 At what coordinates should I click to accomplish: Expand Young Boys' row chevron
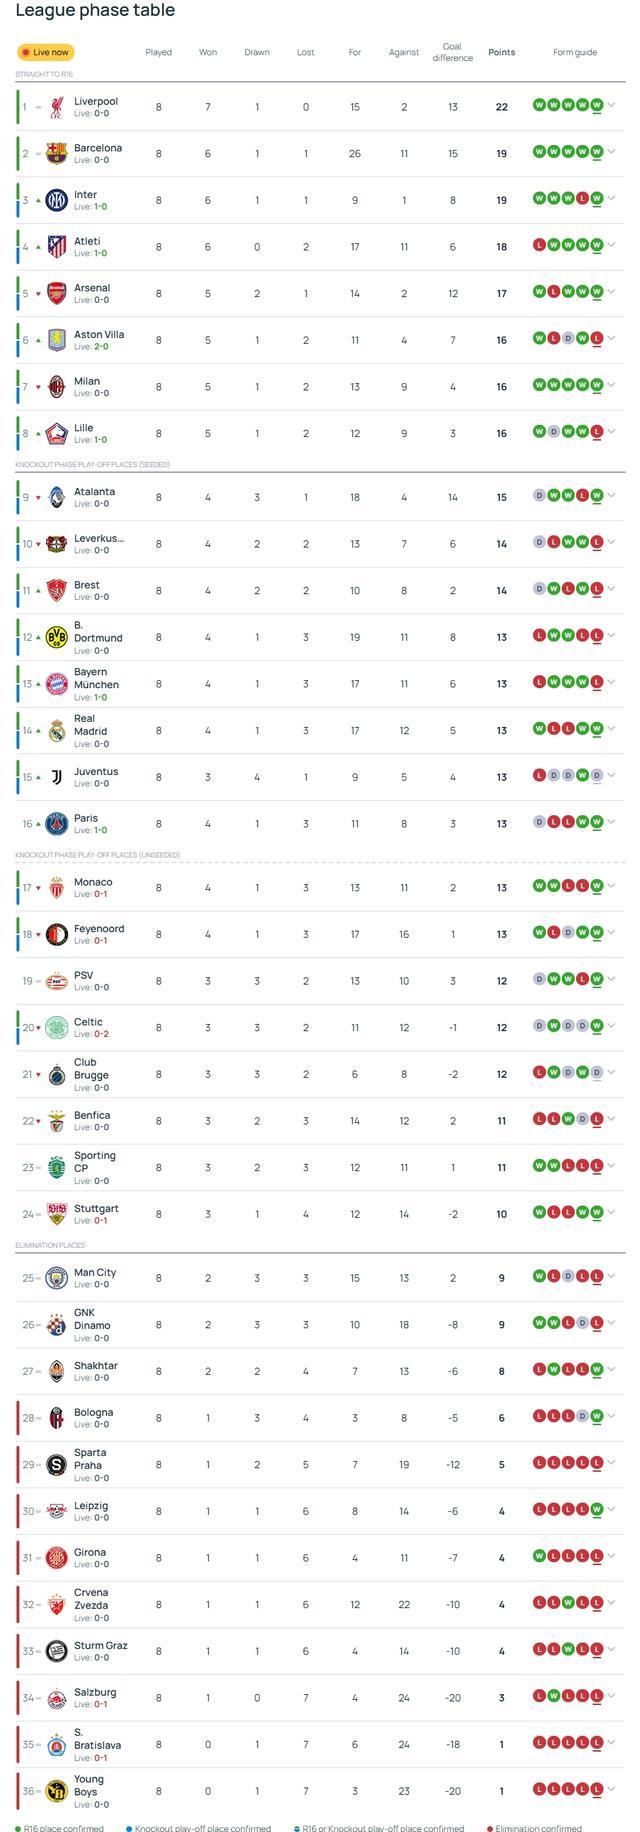[x=612, y=1789]
